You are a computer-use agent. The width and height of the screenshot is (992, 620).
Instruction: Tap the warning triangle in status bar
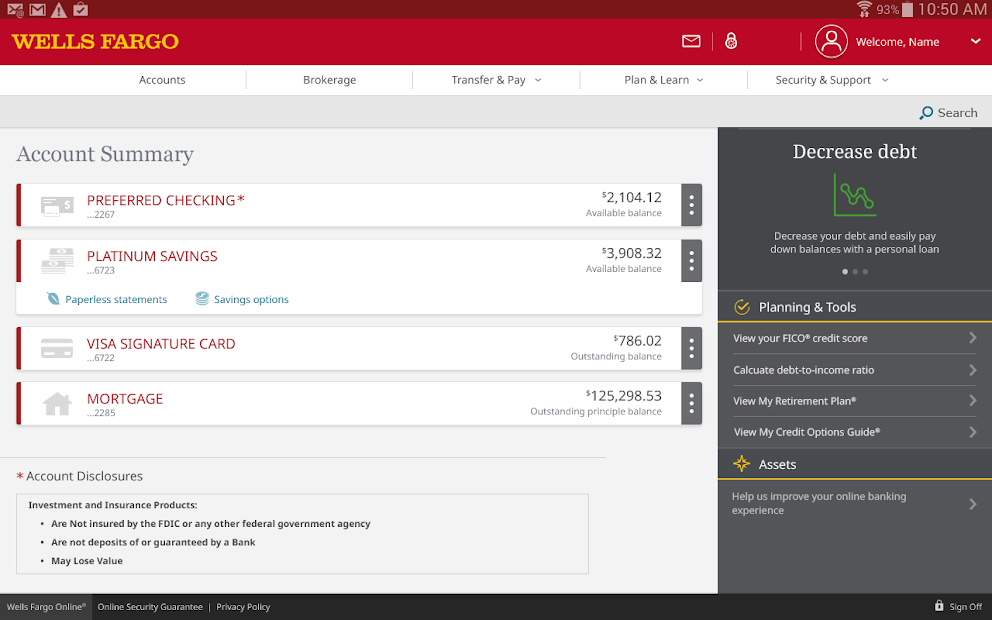[x=59, y=9]
